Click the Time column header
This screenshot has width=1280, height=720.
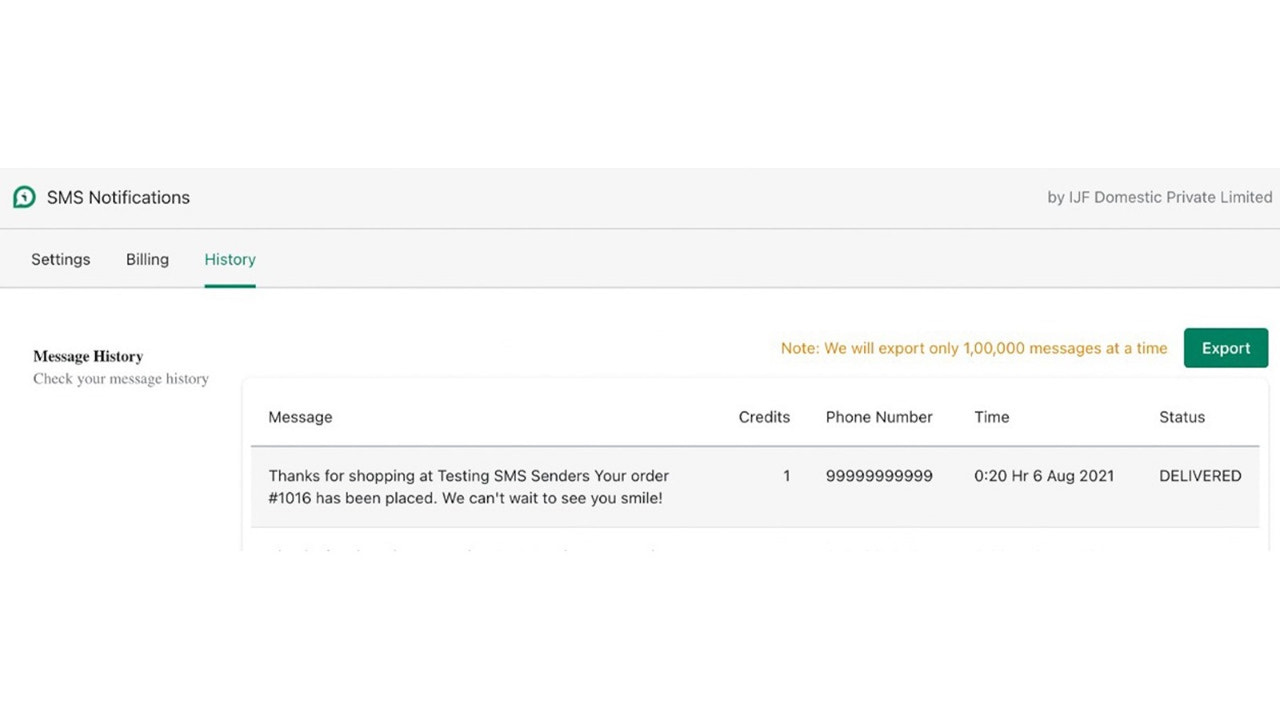pos(991,417)
